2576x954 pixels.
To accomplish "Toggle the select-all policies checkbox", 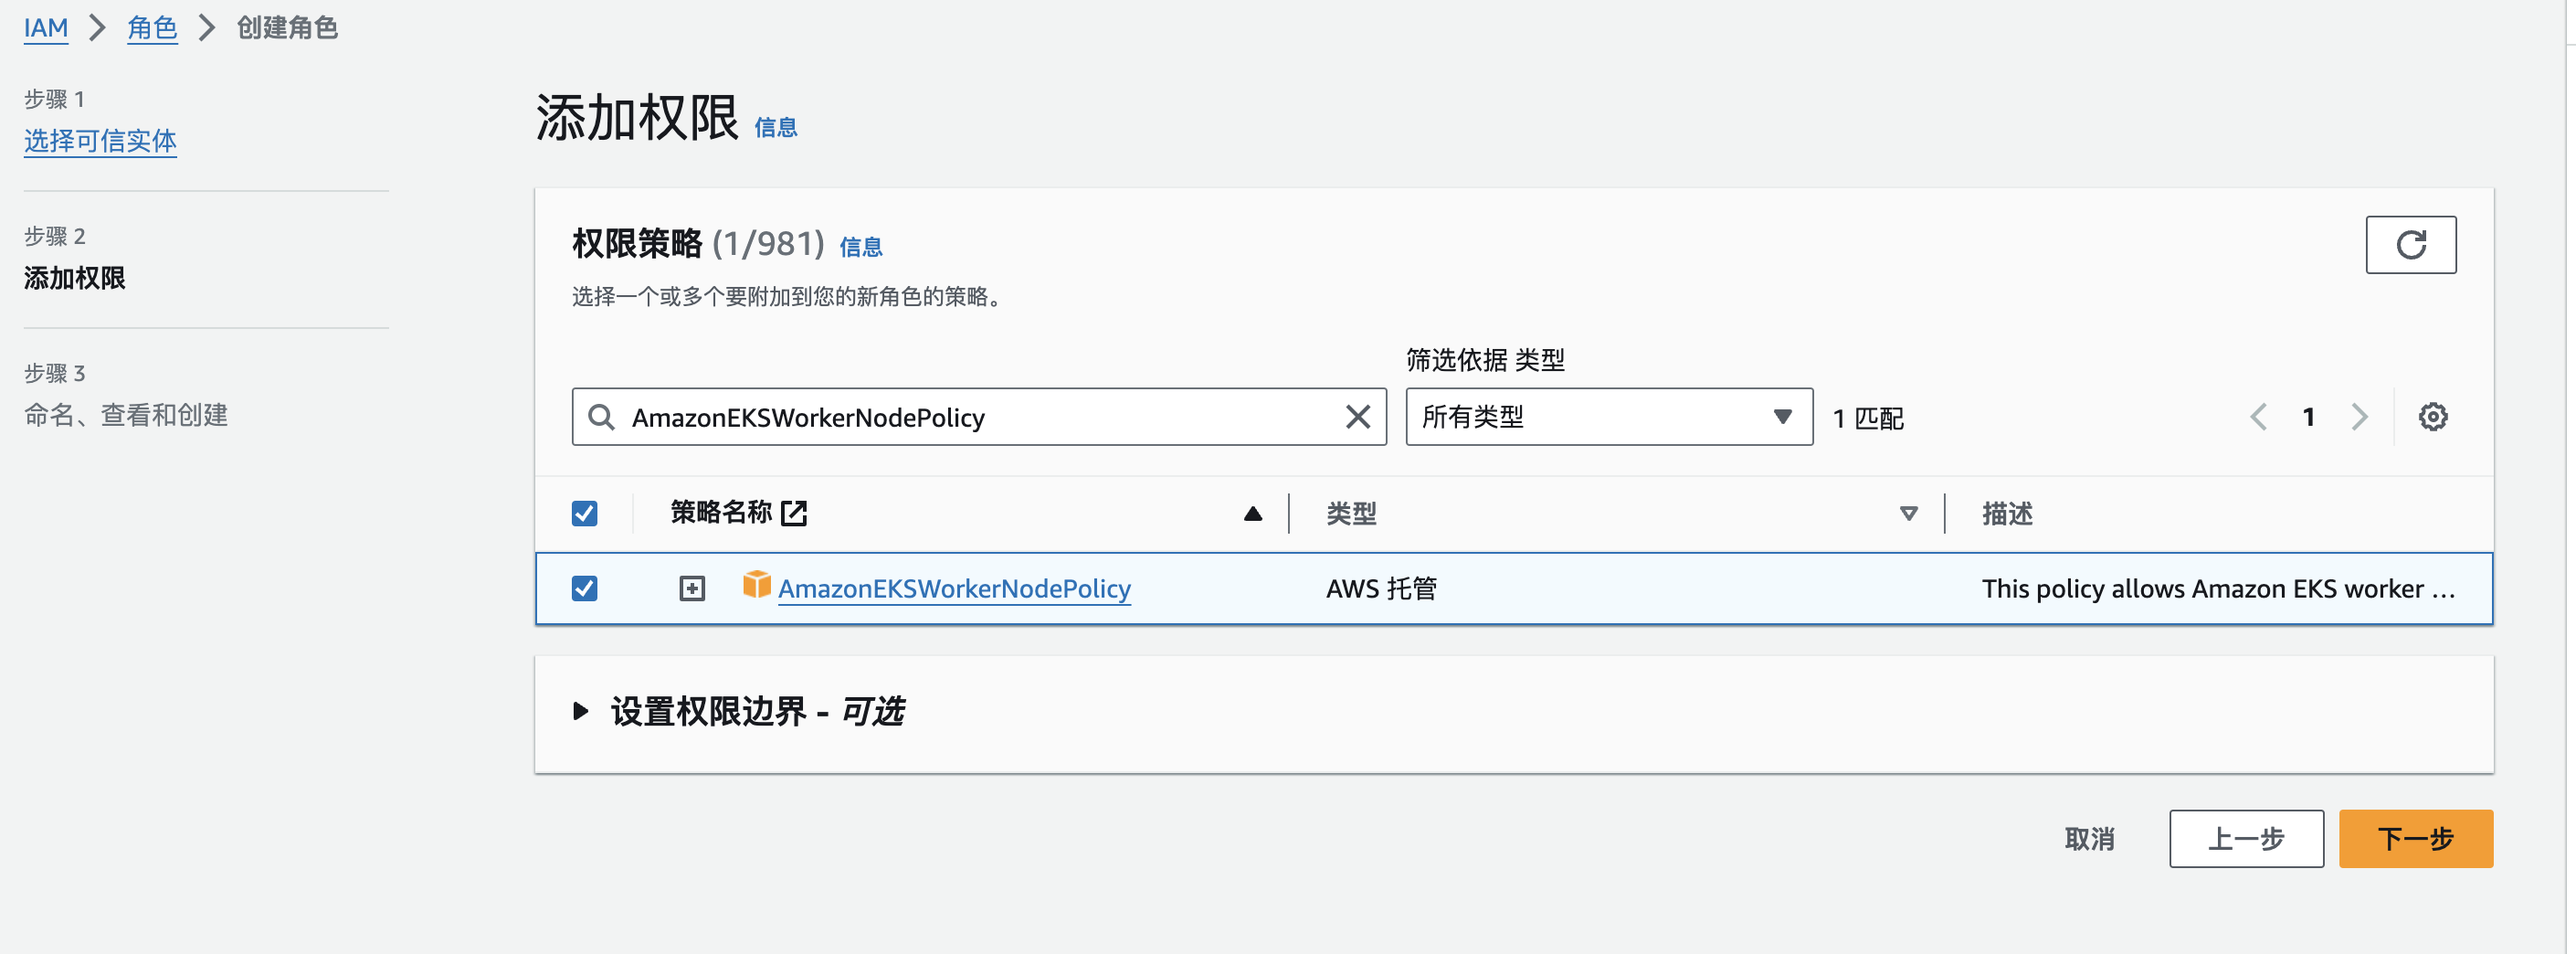I will point(584,514).
